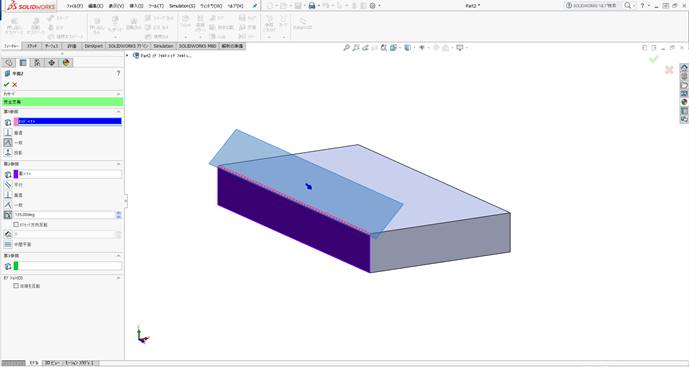Enable the flip normal checkbox
Screen dimensions: 689x367
[16, 286]
